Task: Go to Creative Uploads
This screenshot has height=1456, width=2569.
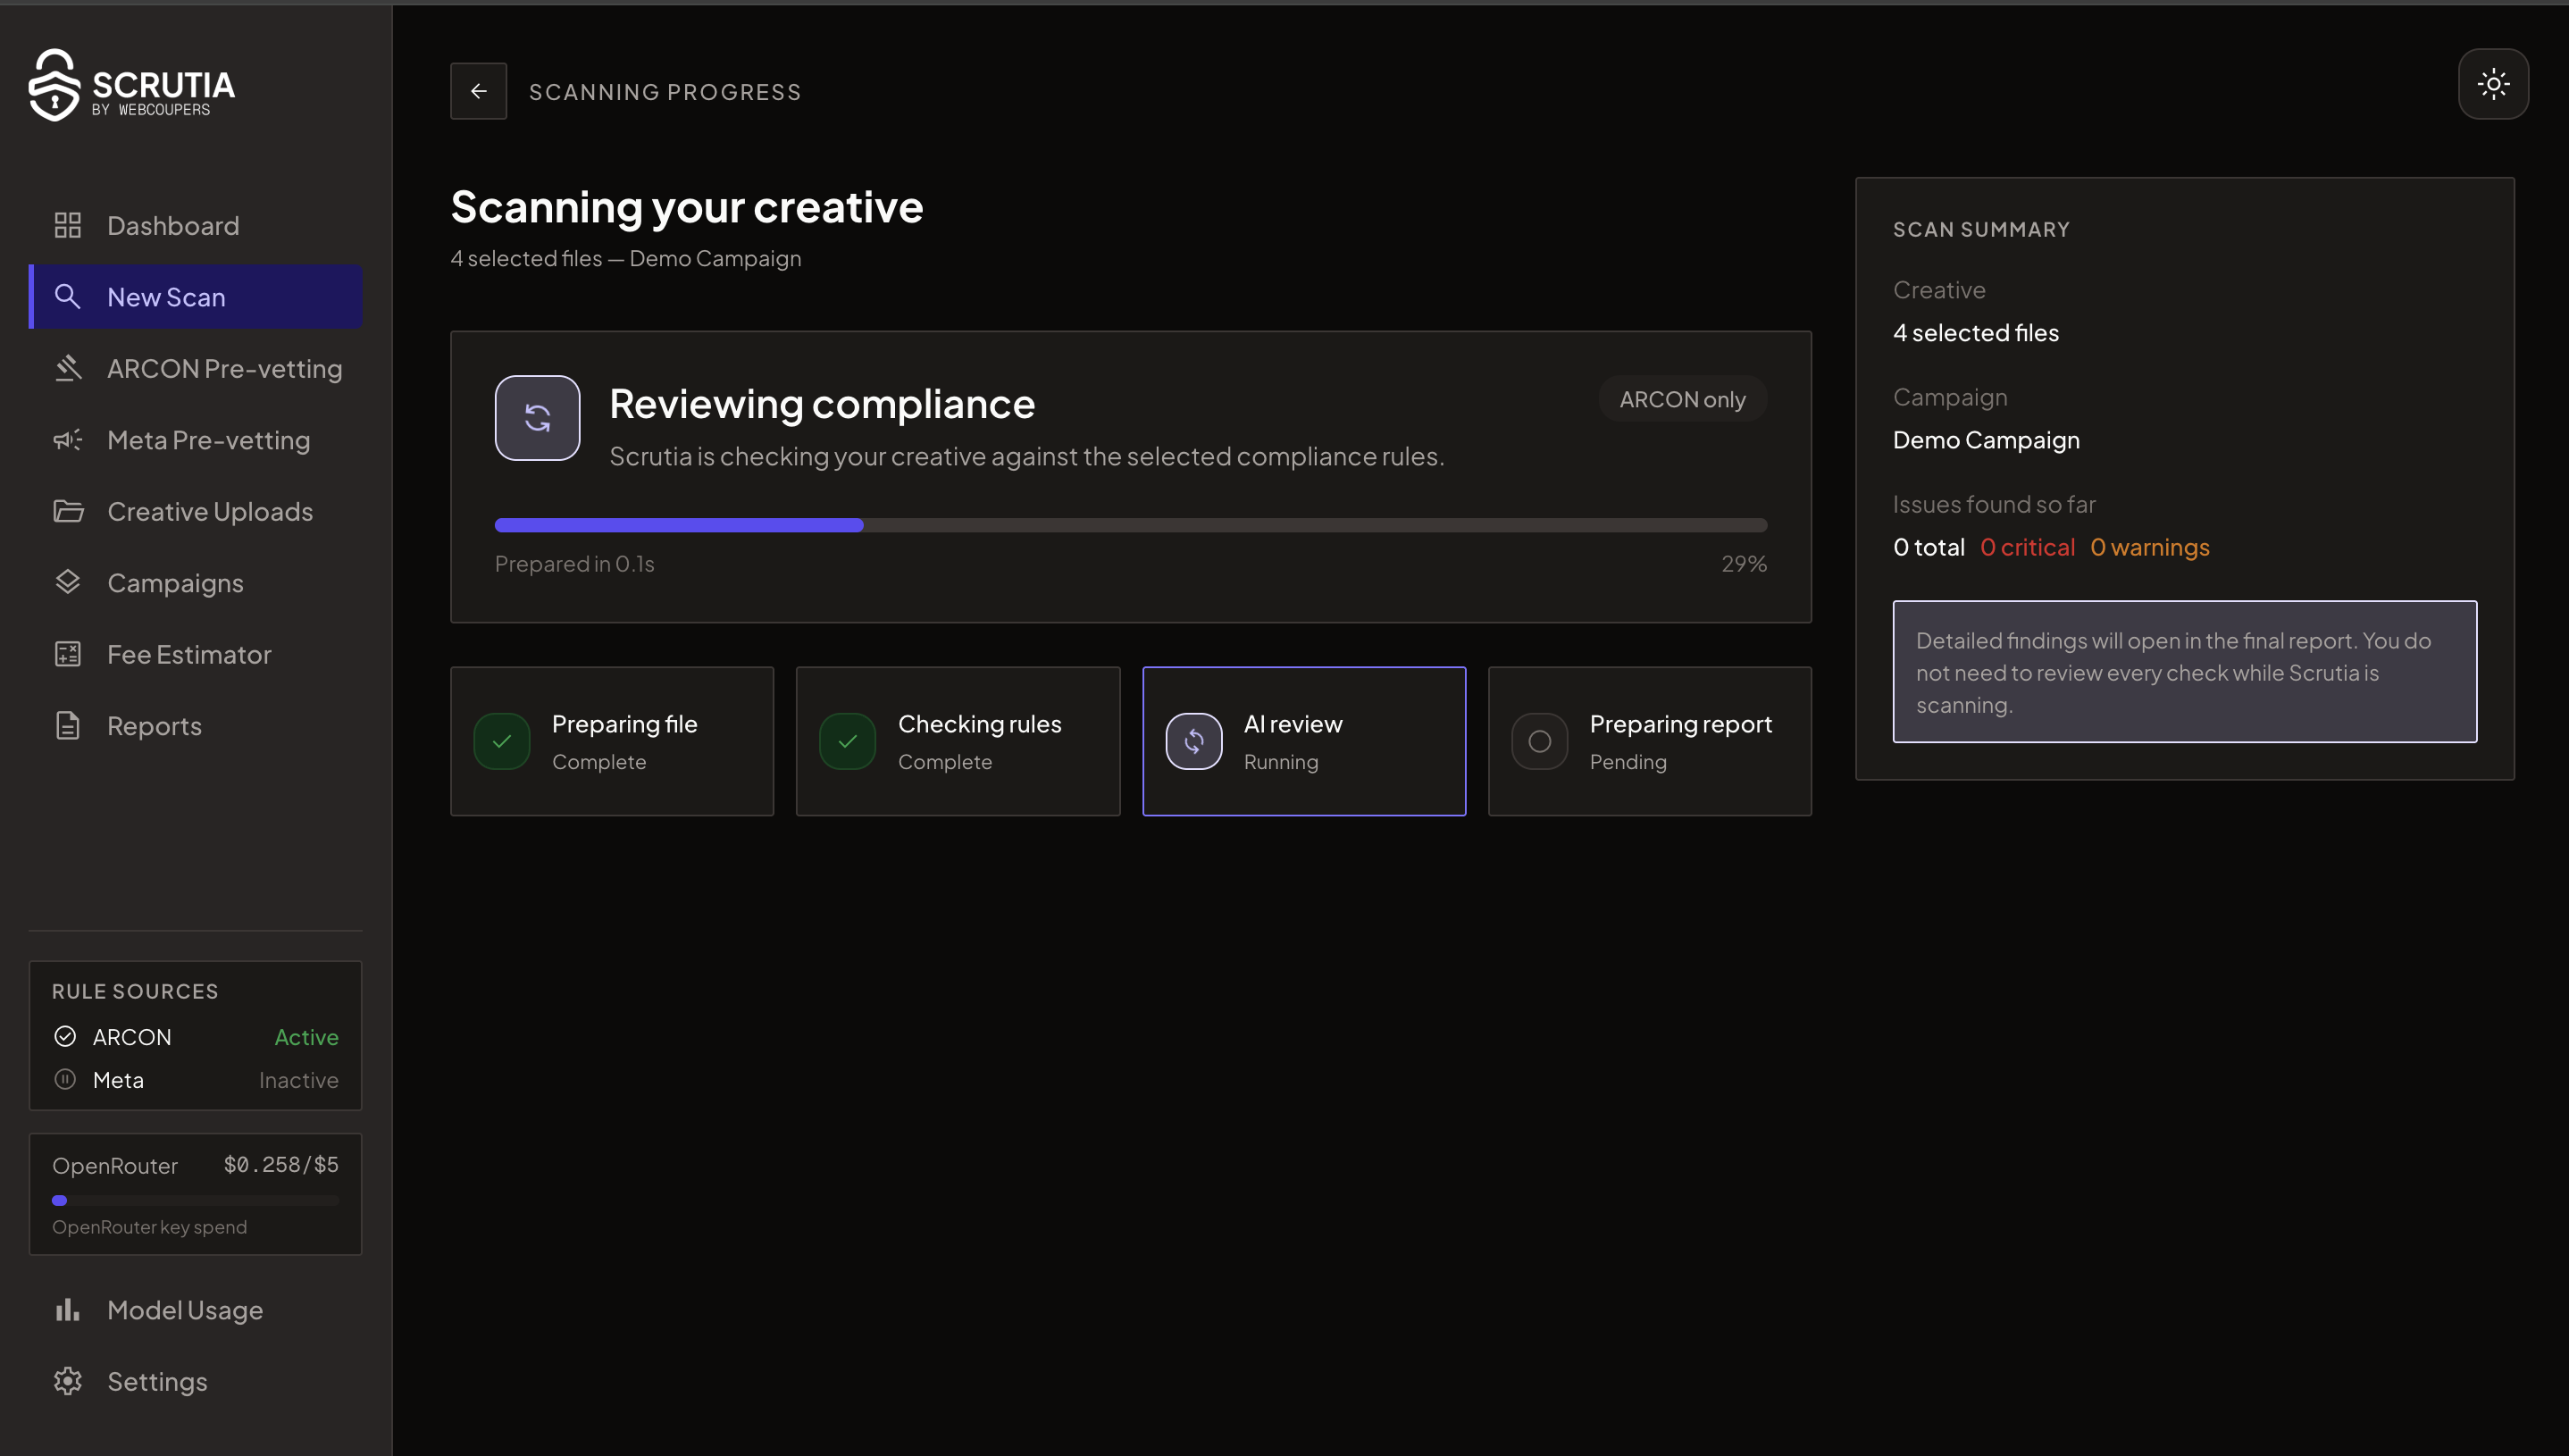Action: 195,511
